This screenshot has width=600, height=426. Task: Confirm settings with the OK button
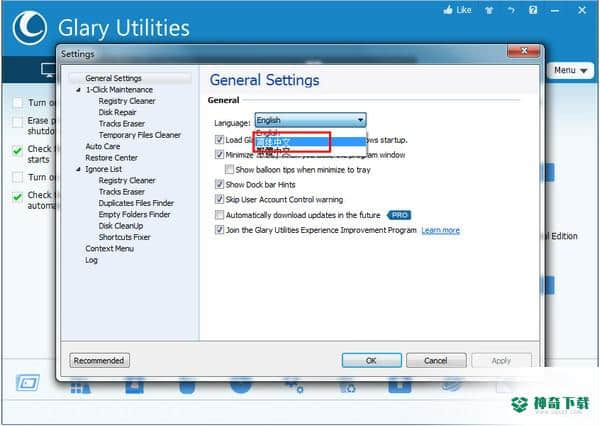372,360
